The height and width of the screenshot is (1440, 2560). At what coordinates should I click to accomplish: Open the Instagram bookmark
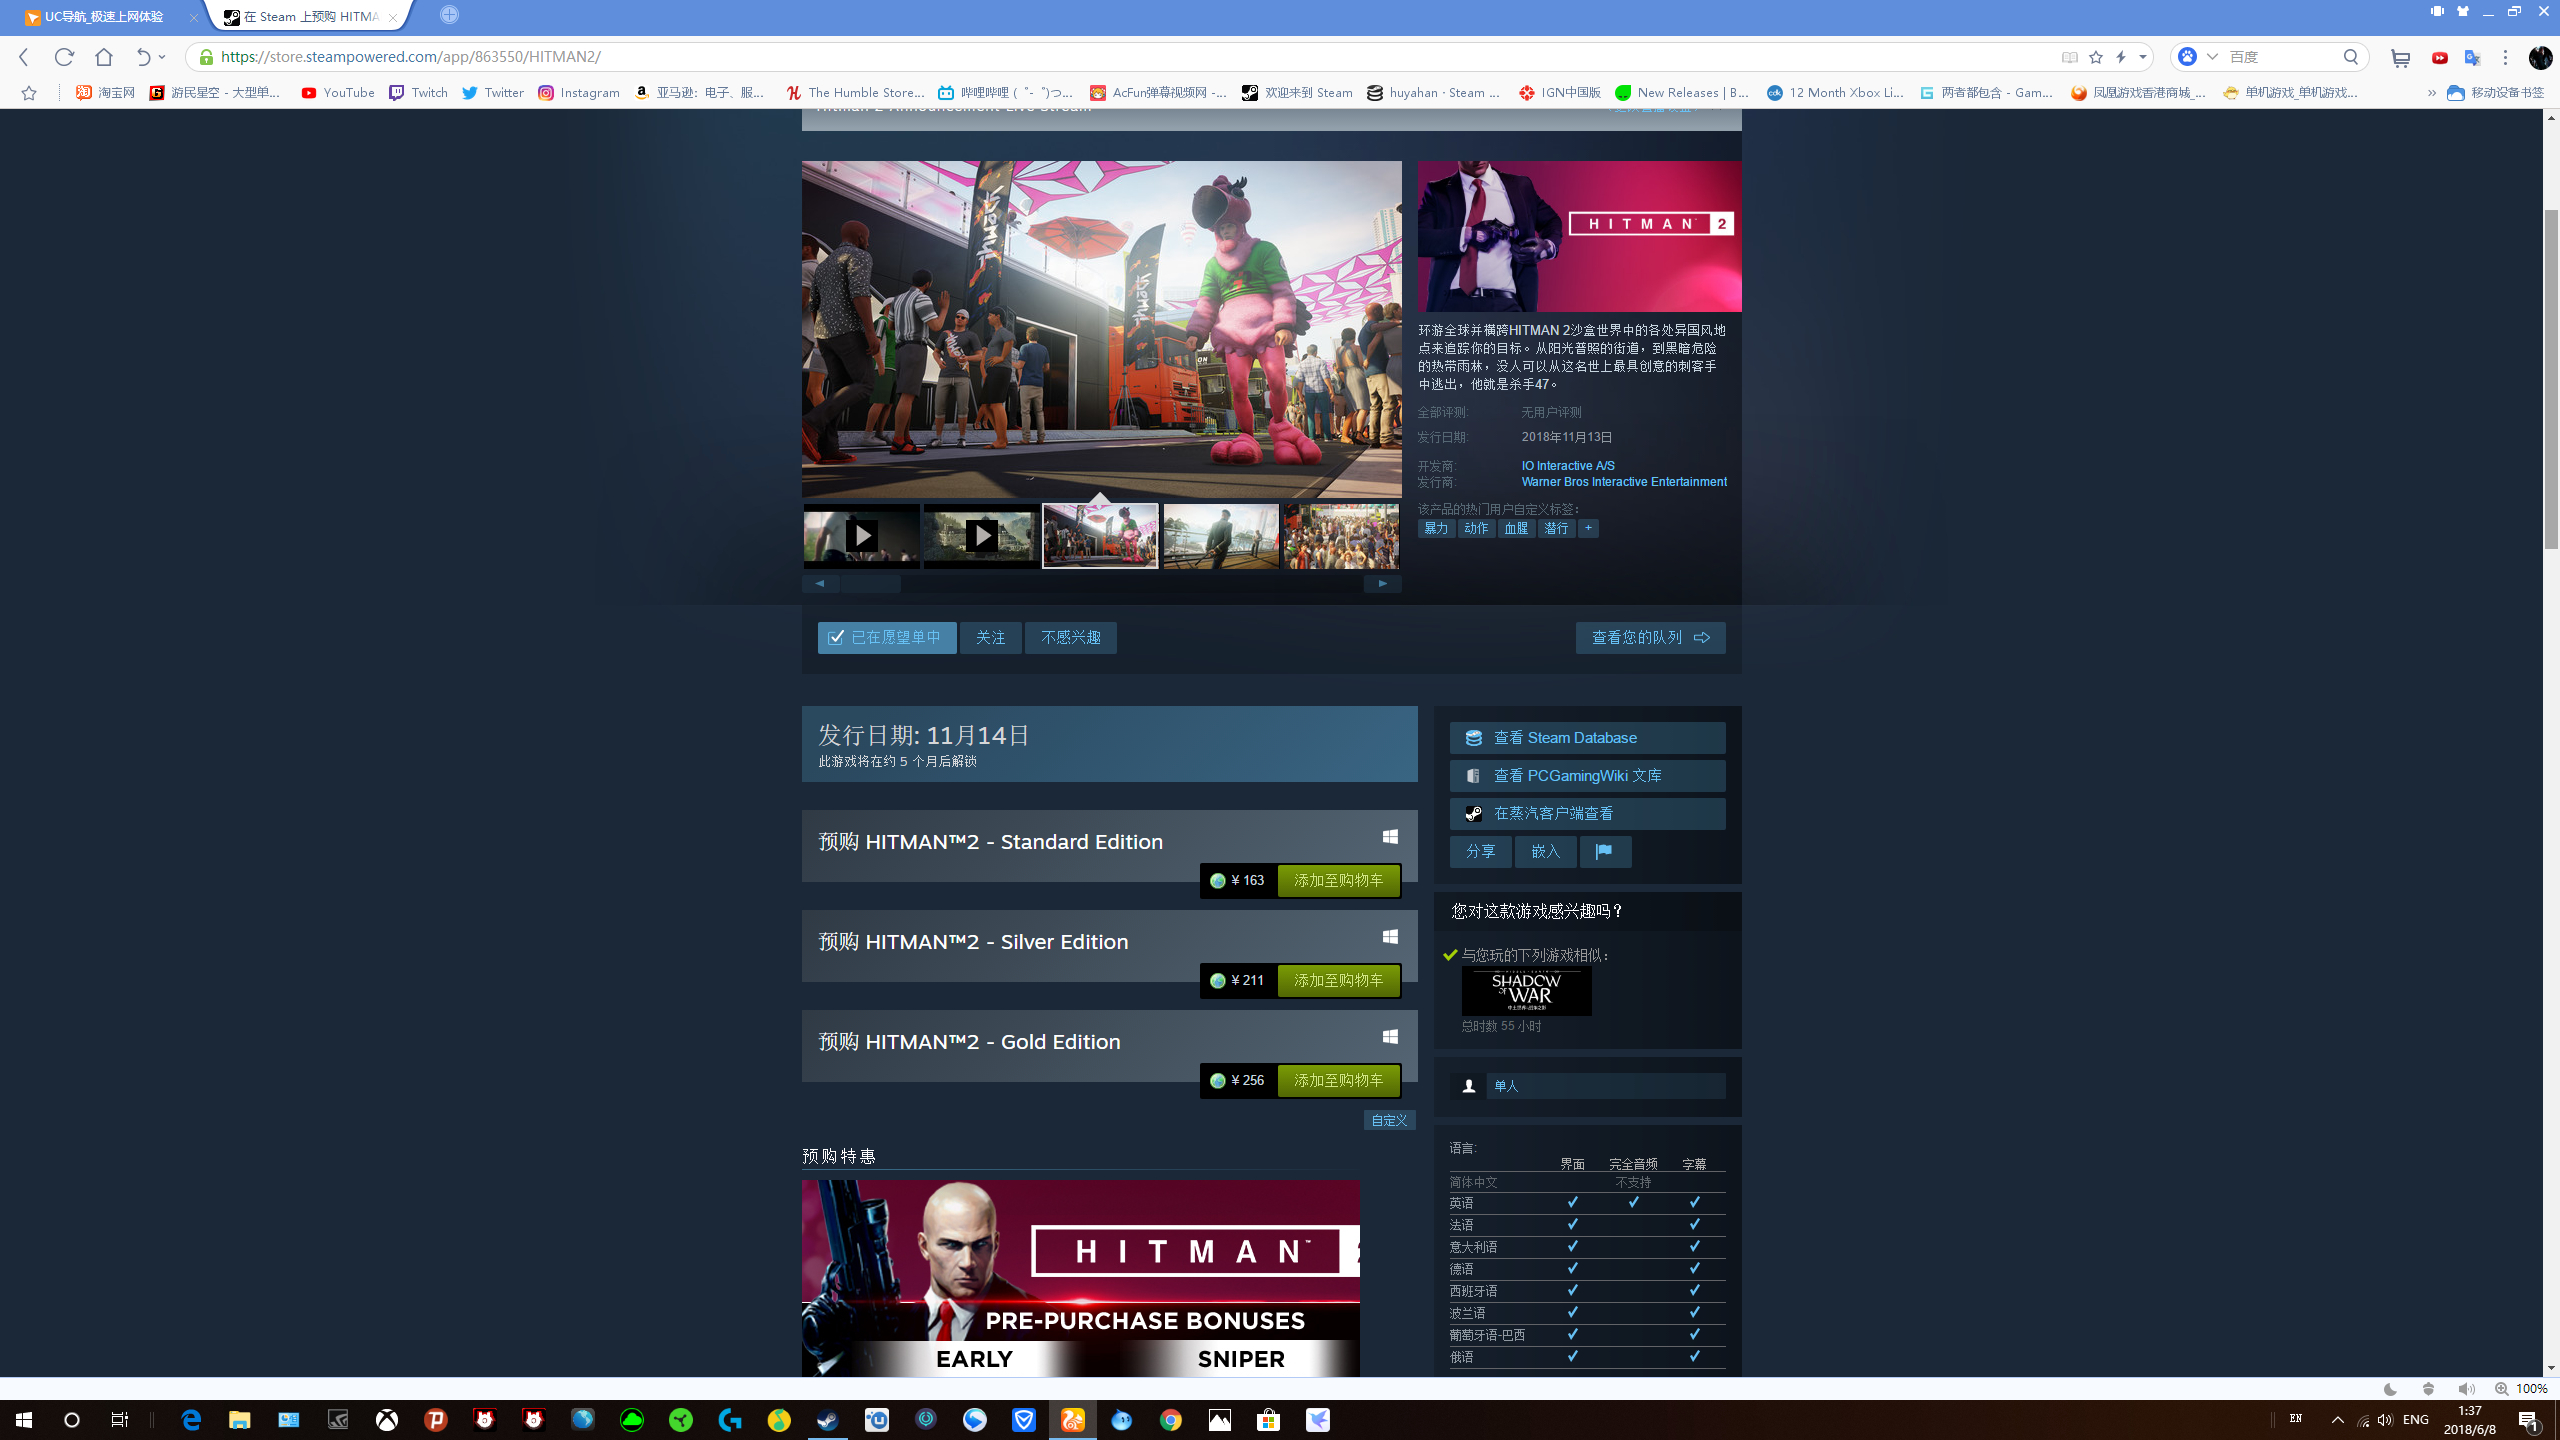(x=579, y=93)
